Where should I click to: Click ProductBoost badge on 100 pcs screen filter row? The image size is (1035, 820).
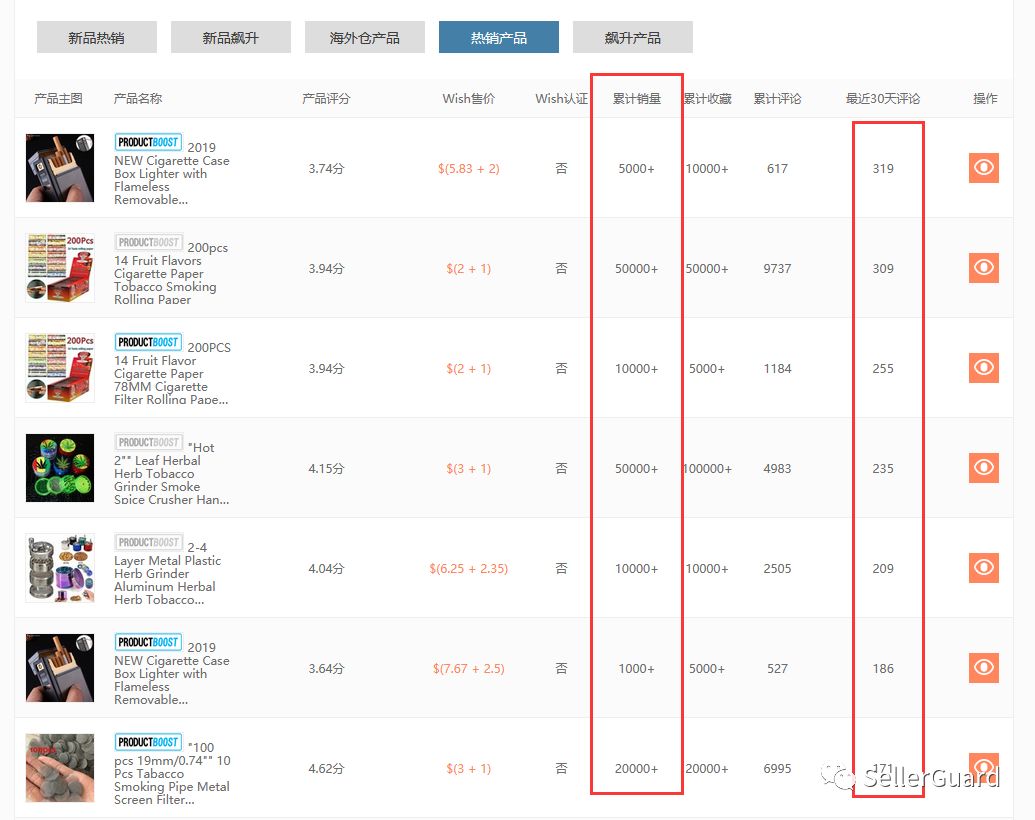(x=149, y=742)
